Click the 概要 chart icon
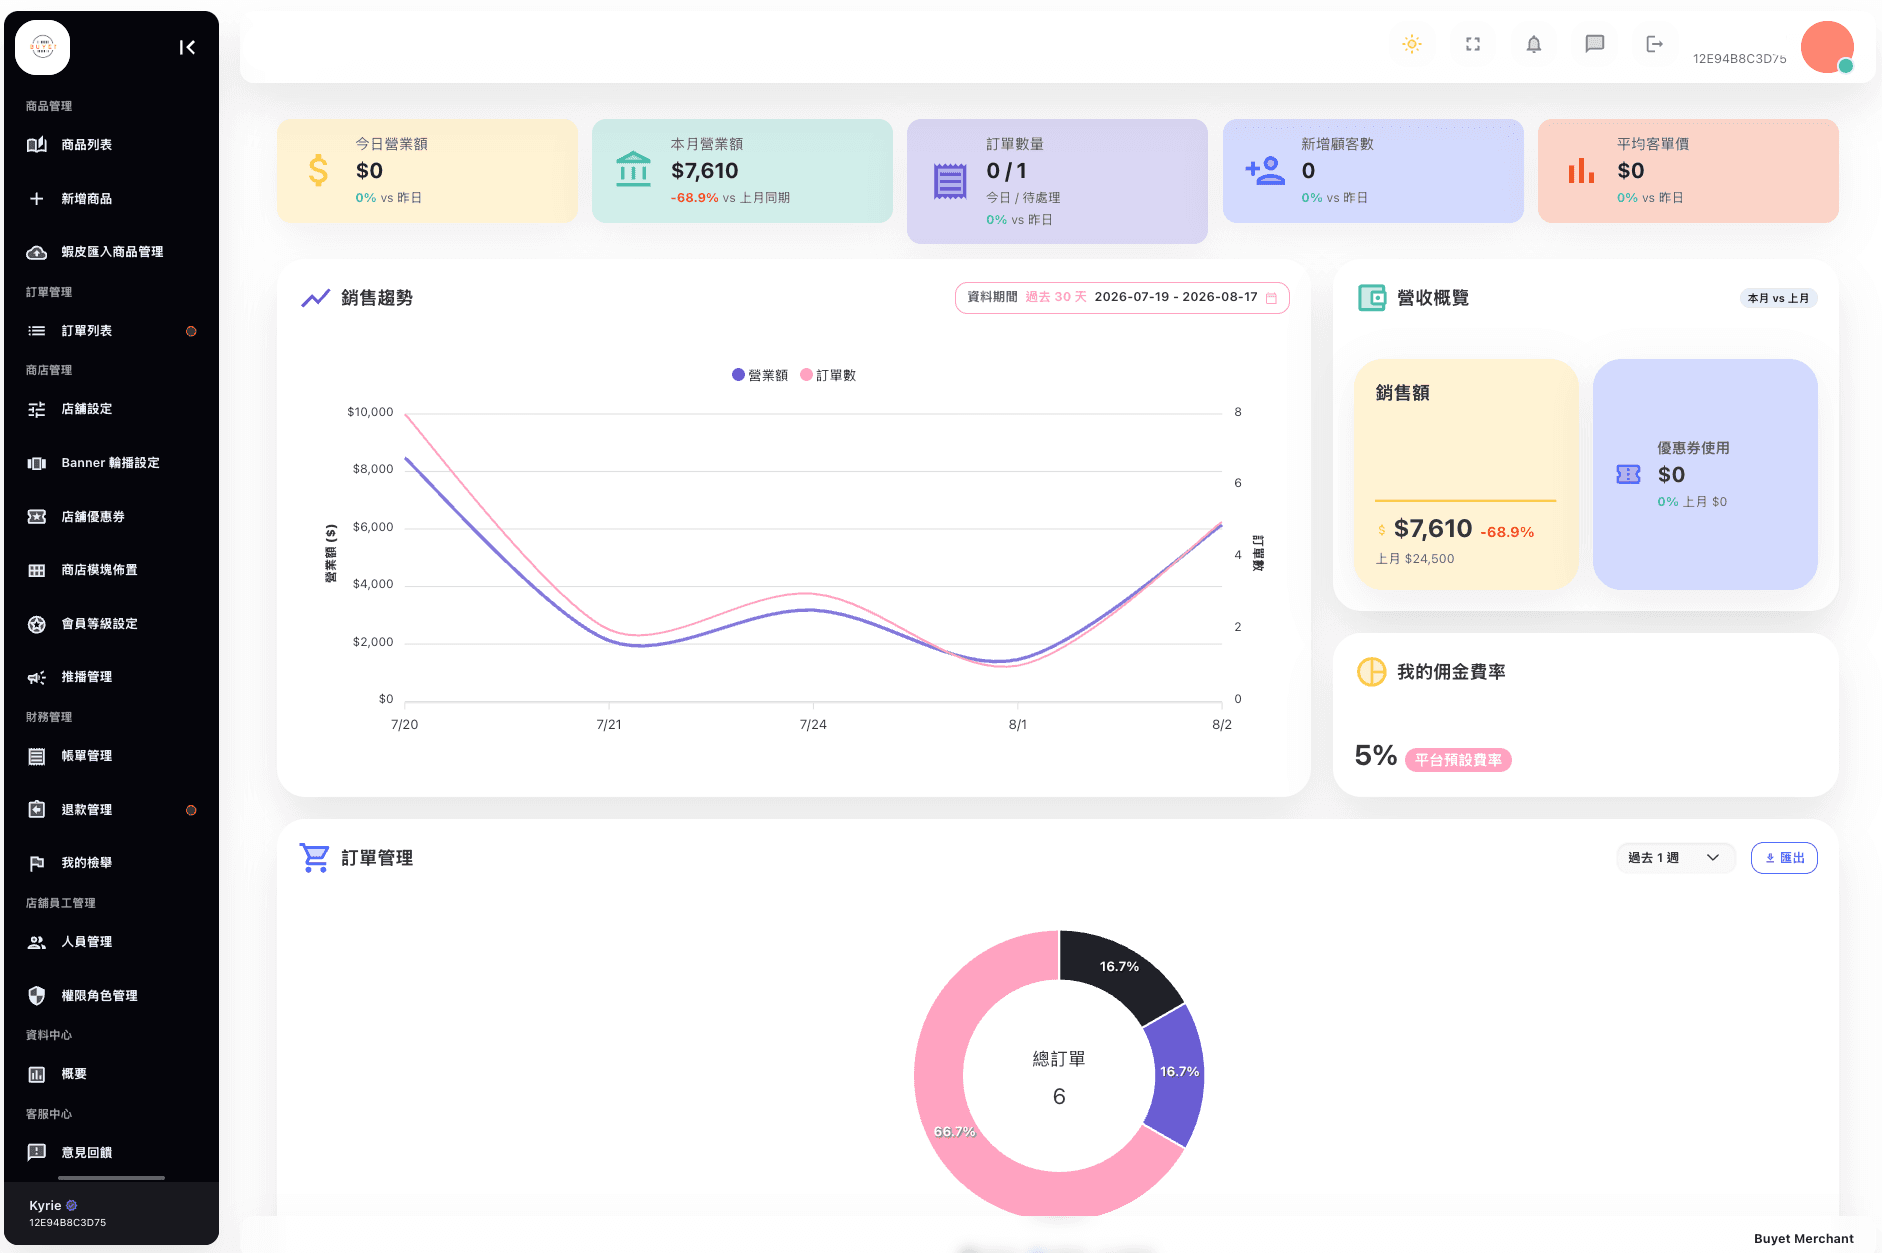The image size is (1882, 1253). pos(37,1074)
